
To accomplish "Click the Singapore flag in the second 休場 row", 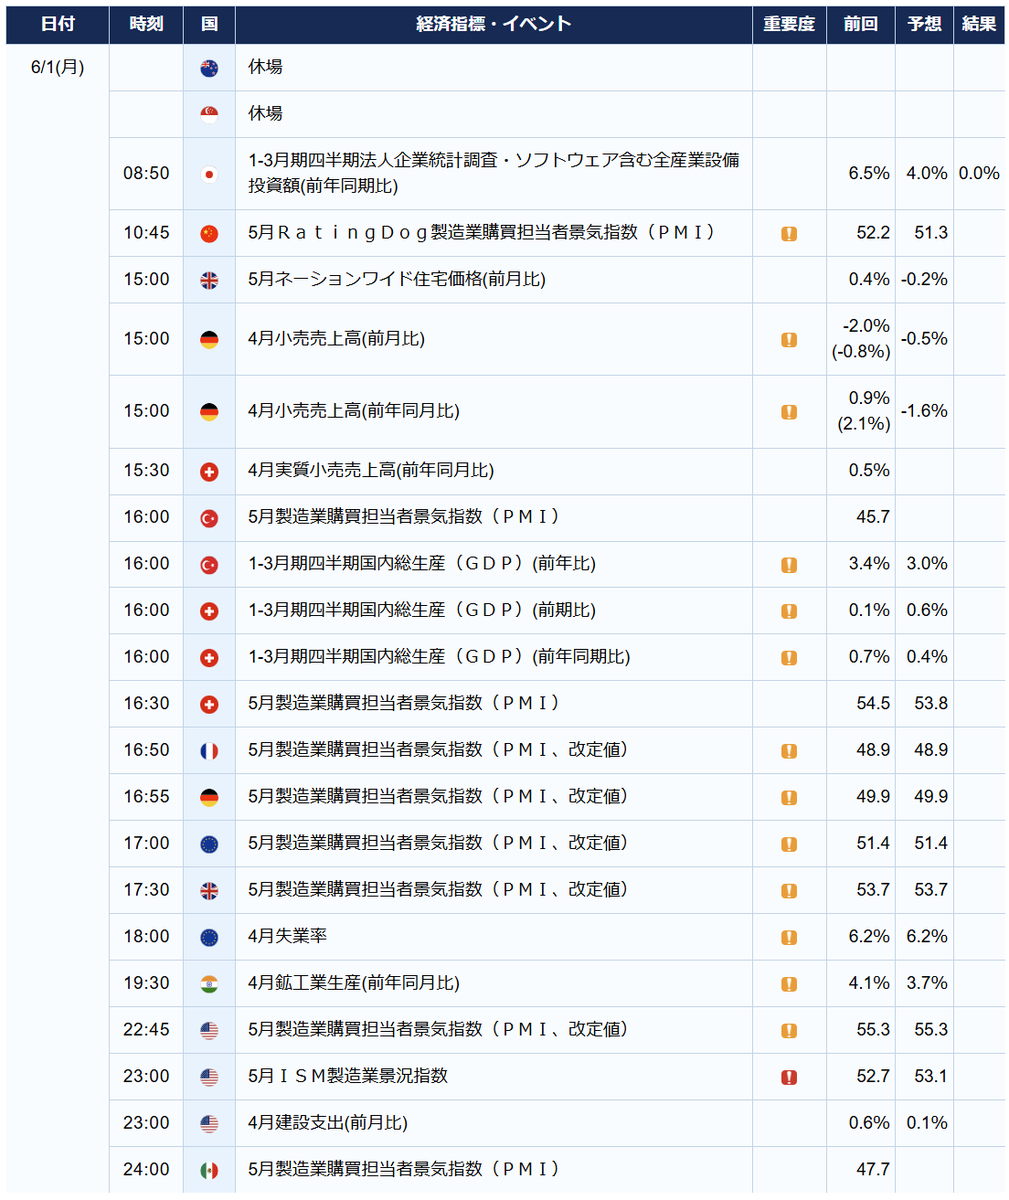I will 209,114.
